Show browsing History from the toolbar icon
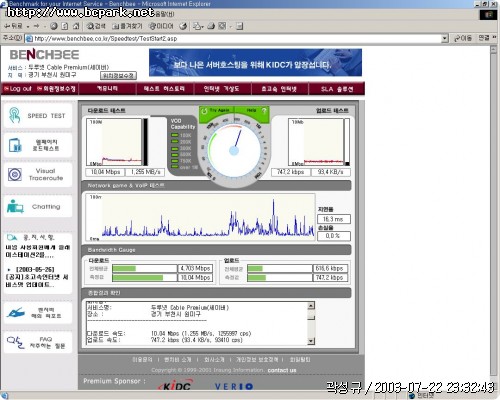The height and width of the screenshot is (400, 500). [x=183, y=26]
